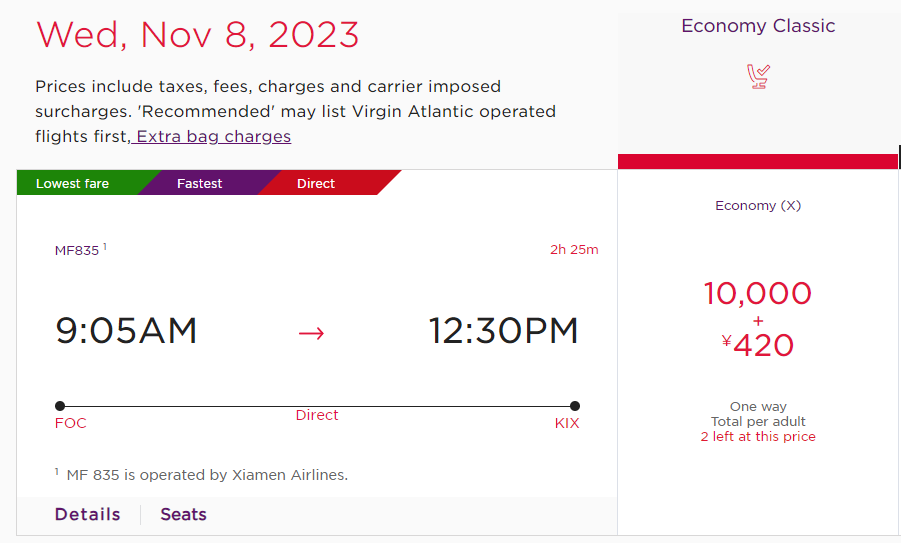Screen dimensions: 901x543
Task: View Seats for flight MF835
Action: pos(183,514)
